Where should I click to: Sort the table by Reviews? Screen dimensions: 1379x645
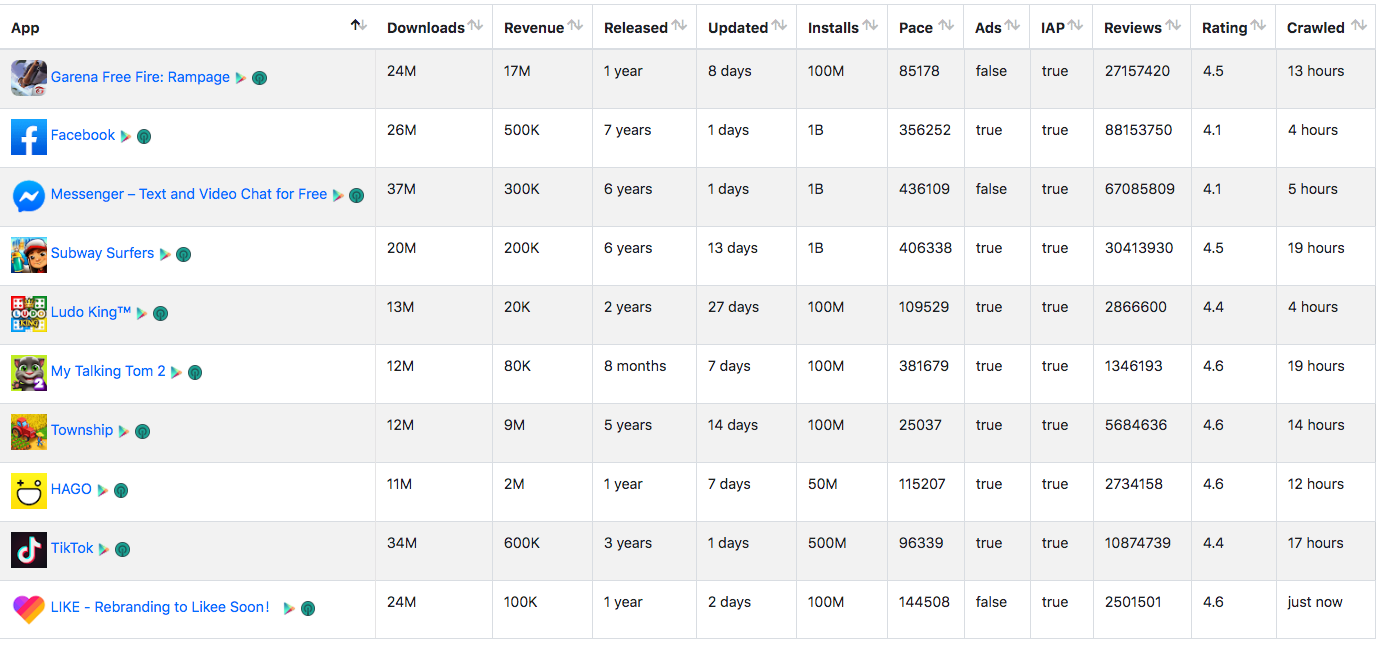[x=1173, y=26]
